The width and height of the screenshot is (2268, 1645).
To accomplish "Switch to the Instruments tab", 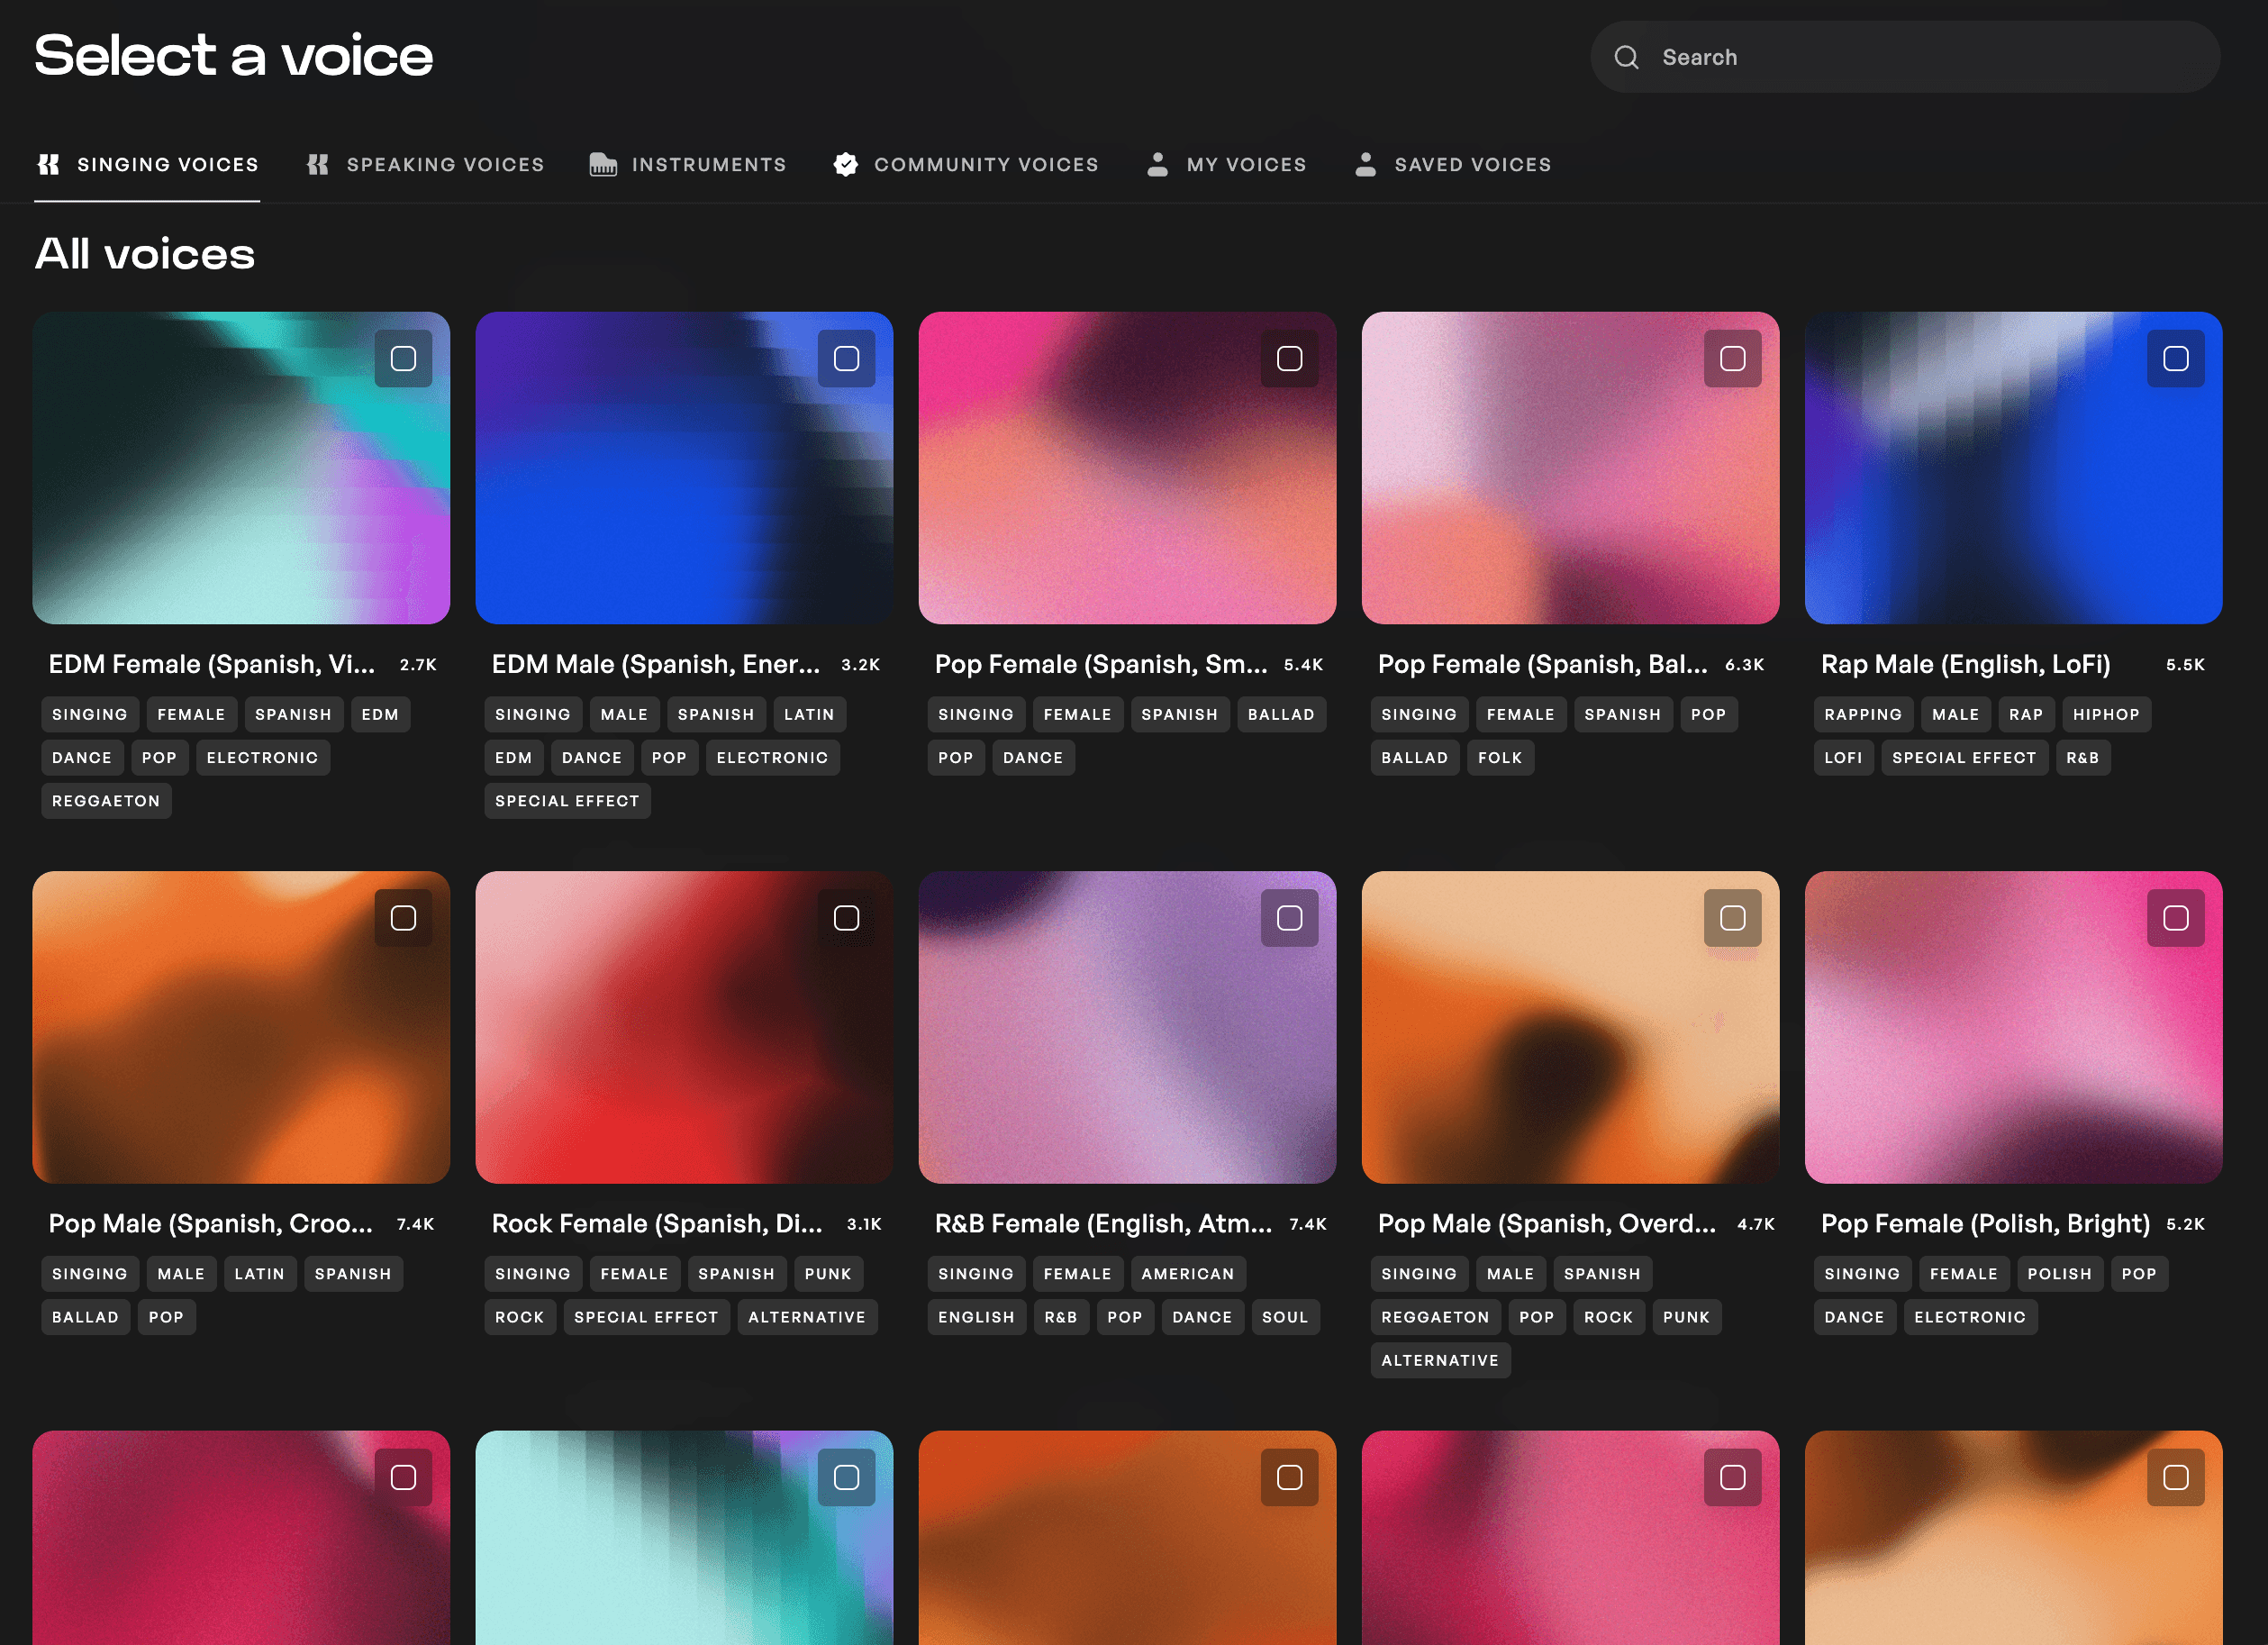I will (x=688, y=164).
